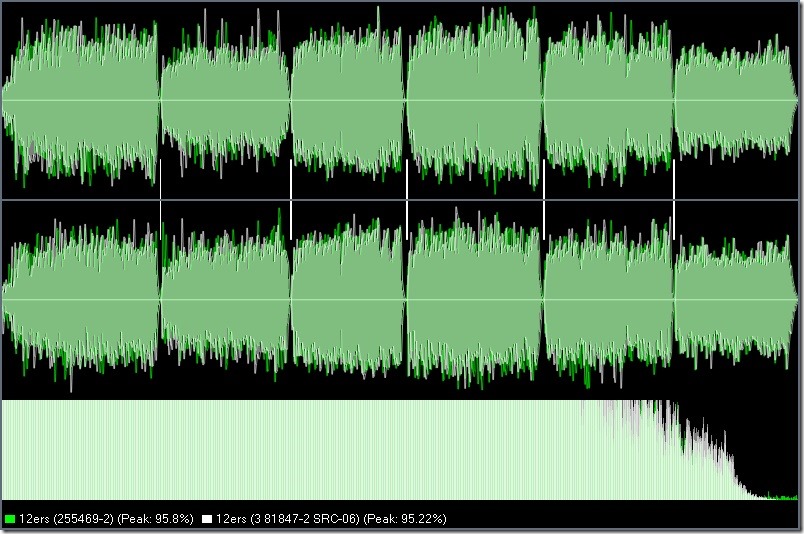Click the first white track marker line
Screen dimensions: 804x534
[x=160, y=200]
